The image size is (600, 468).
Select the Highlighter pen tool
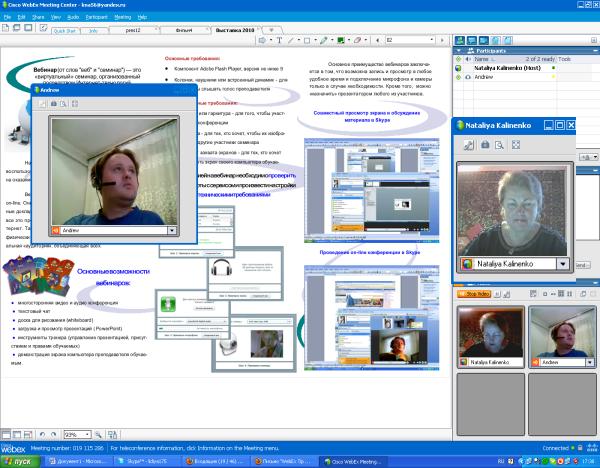(324, 40)
